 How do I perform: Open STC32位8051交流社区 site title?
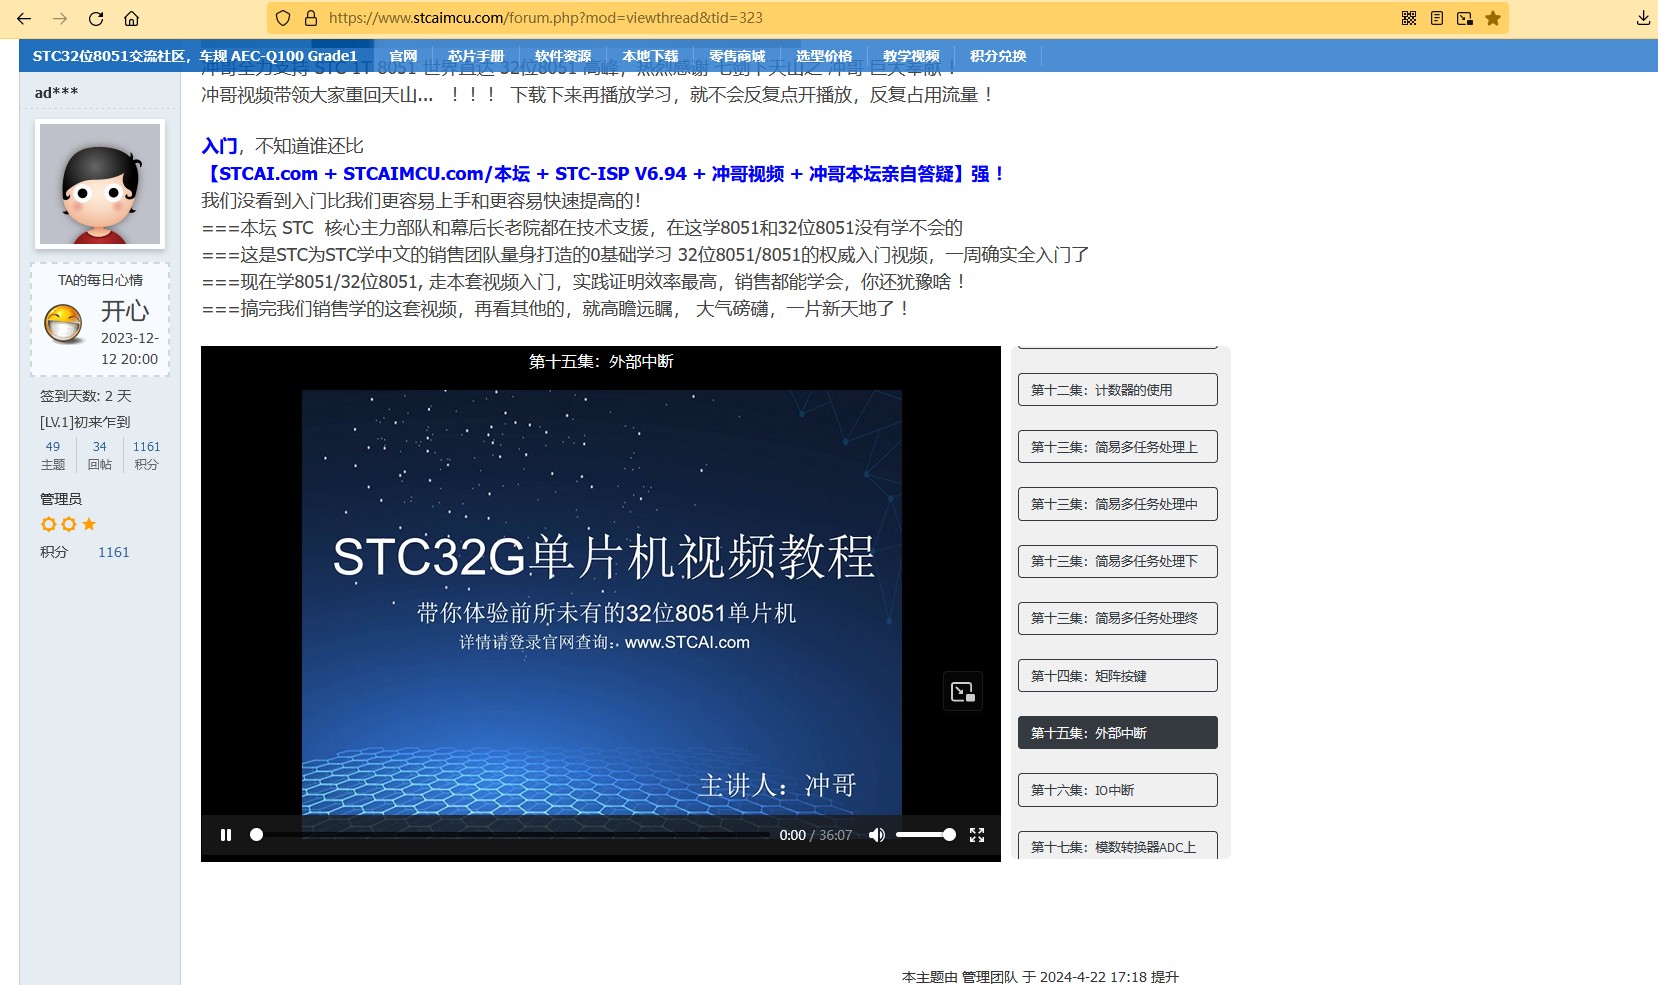click(x=195, y=56)
